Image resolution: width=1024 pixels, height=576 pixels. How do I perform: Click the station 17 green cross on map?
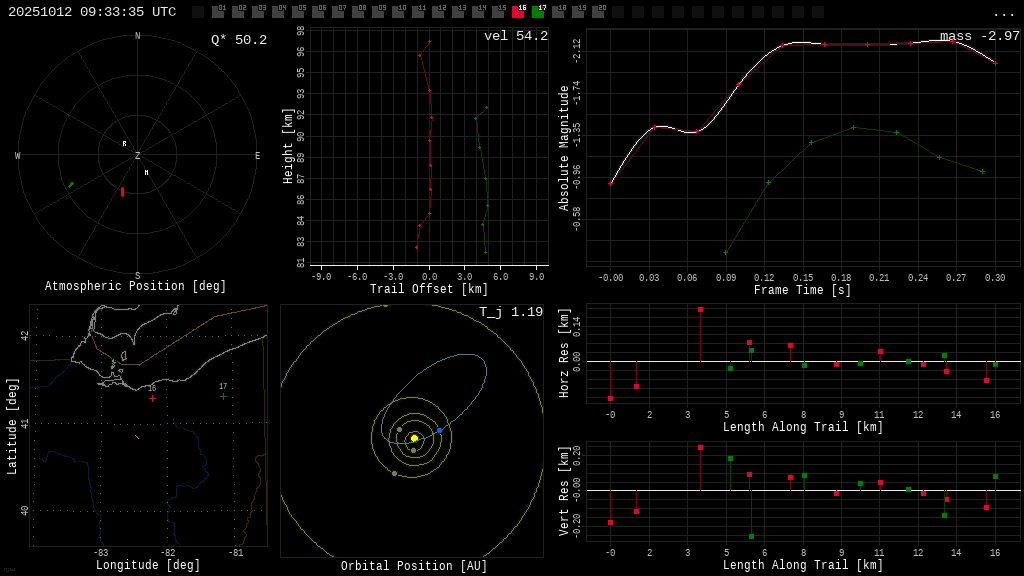223,397
